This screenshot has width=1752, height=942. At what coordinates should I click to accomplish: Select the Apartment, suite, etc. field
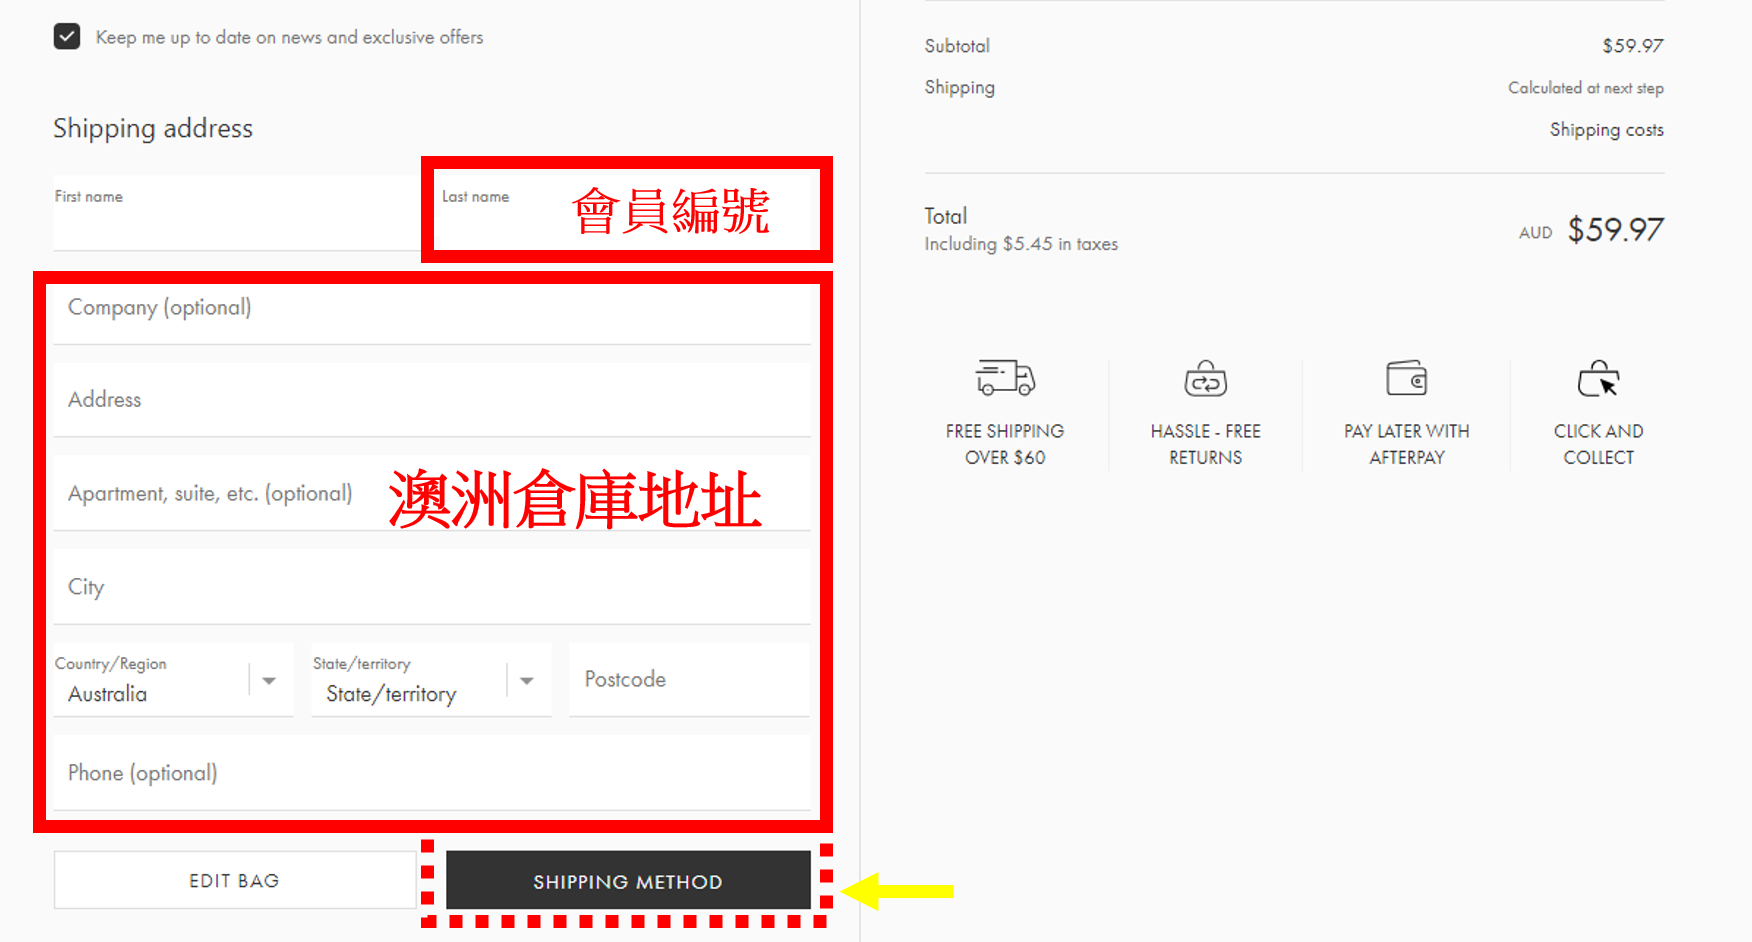point(220,494)
